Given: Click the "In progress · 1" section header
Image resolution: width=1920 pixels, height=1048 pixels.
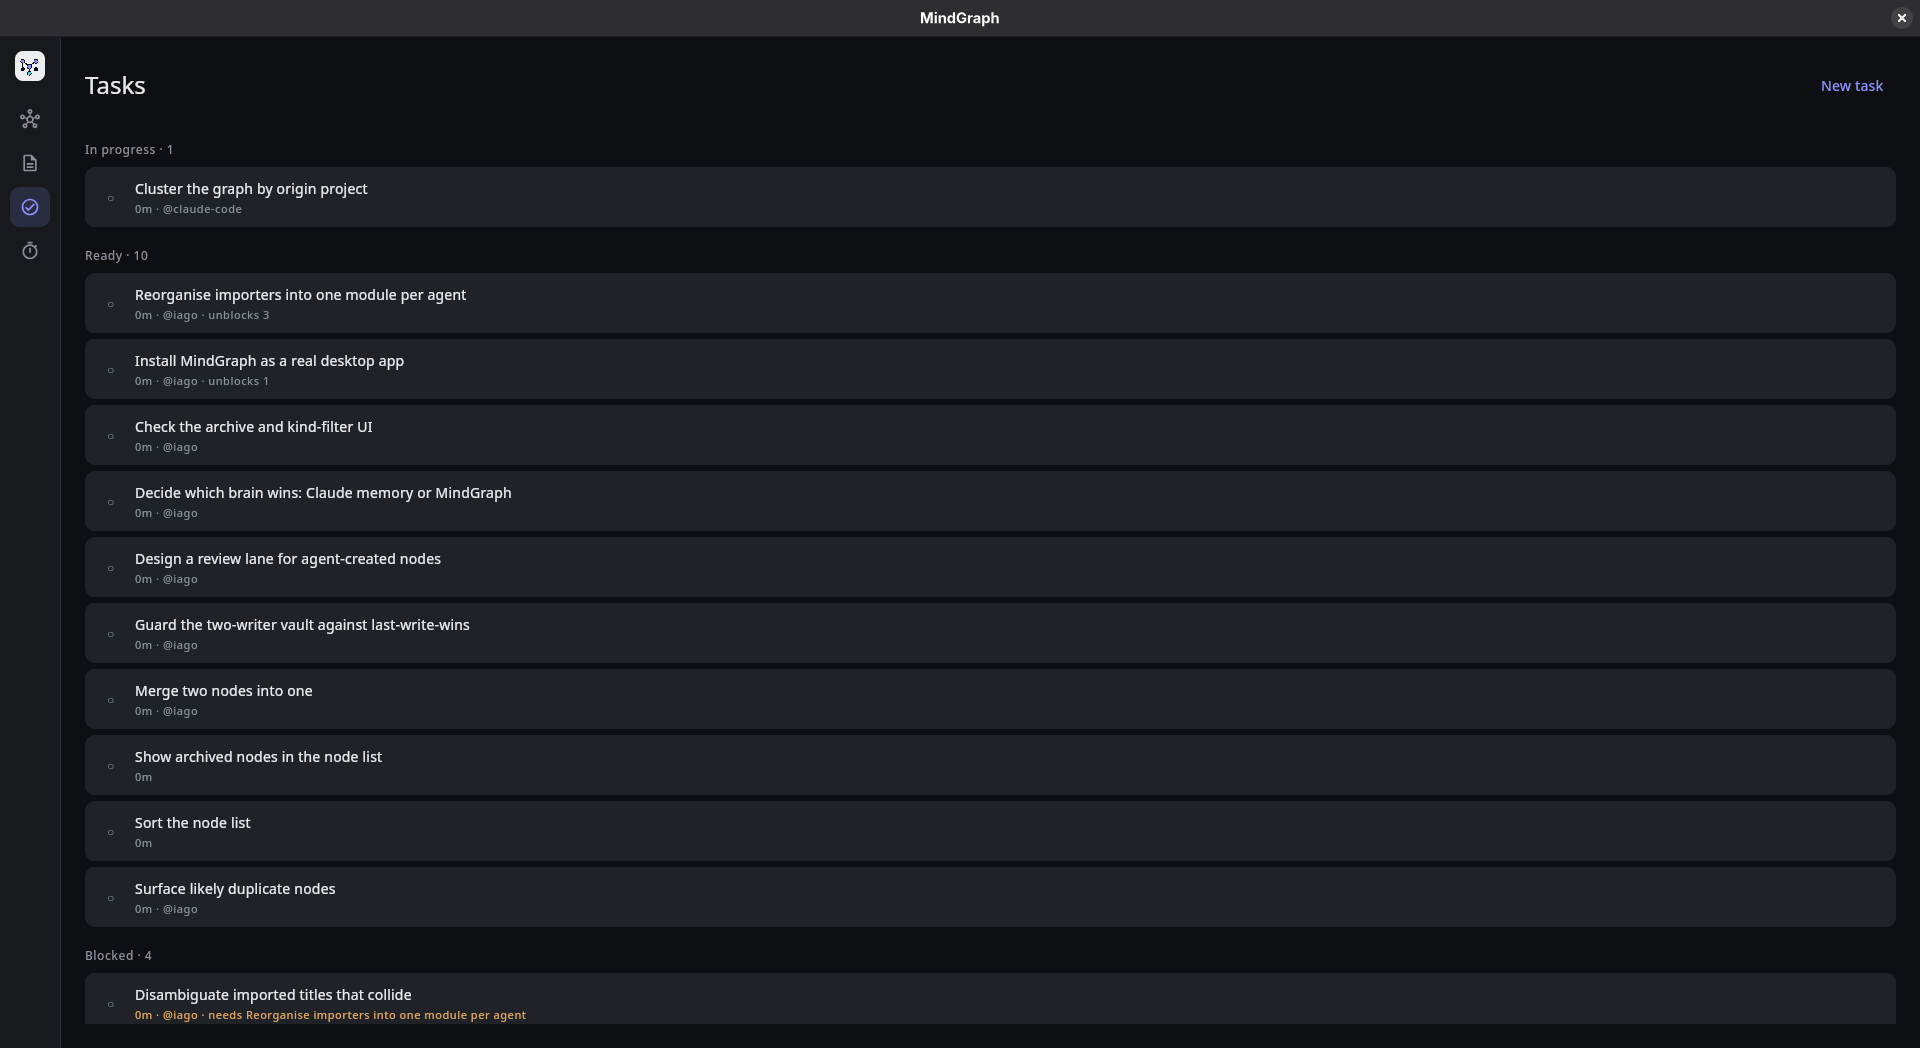Looking at the screenshot, I should (129, 150).
